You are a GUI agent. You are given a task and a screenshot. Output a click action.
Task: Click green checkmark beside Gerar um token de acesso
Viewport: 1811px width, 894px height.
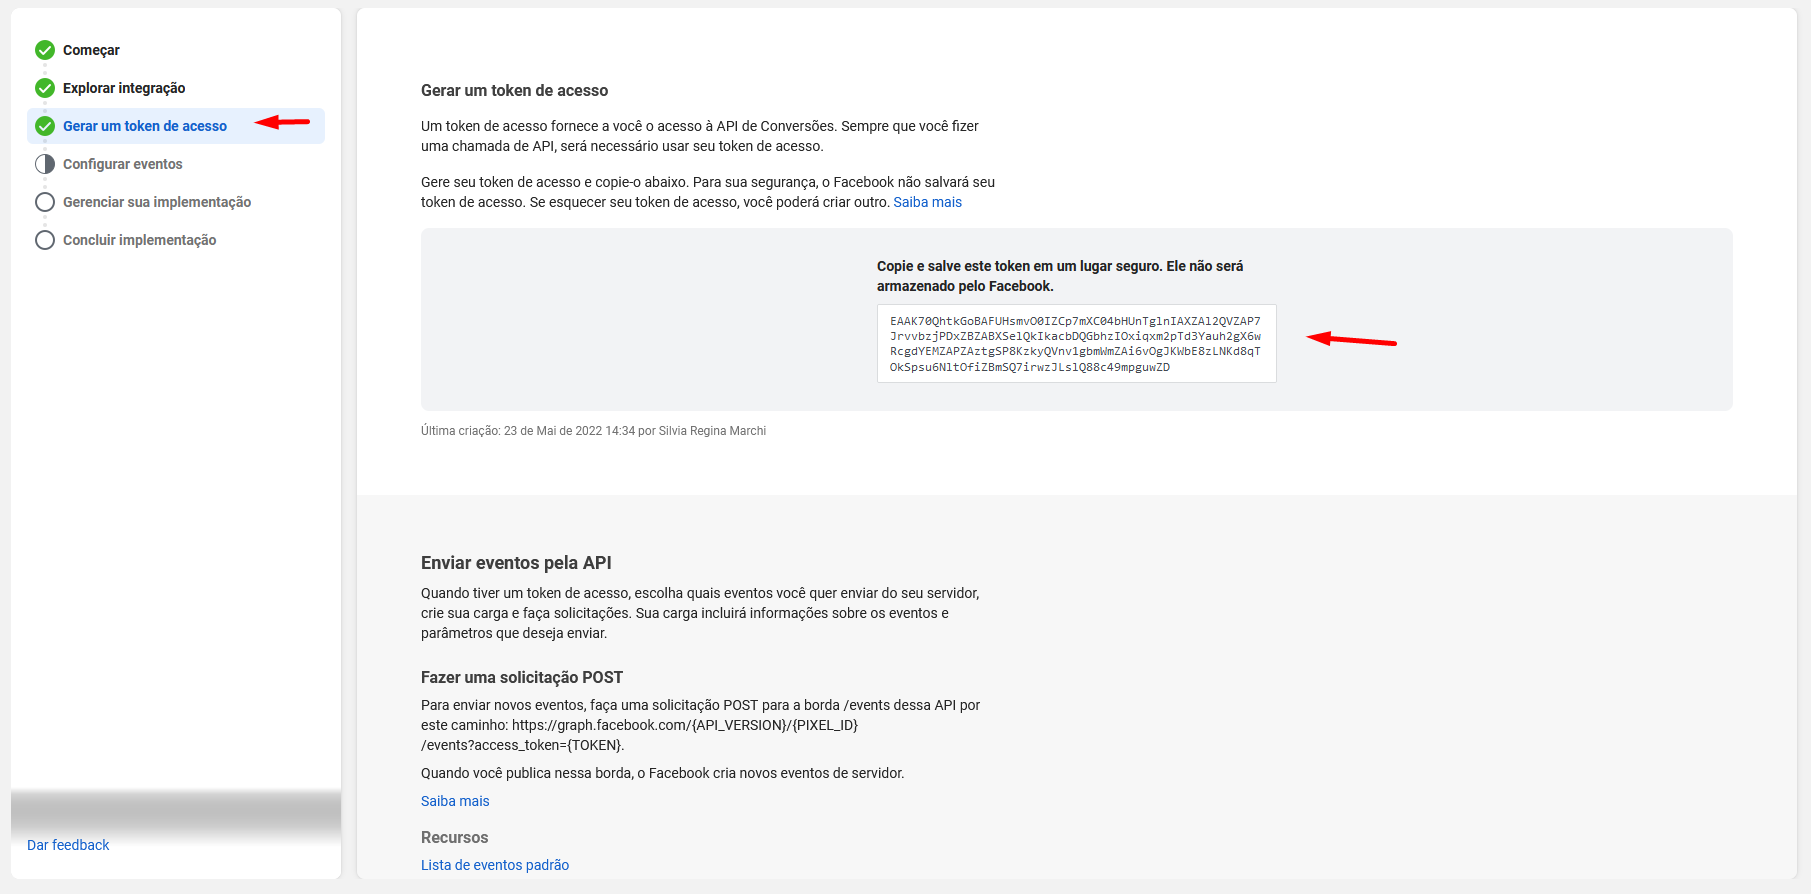point(45,126)
